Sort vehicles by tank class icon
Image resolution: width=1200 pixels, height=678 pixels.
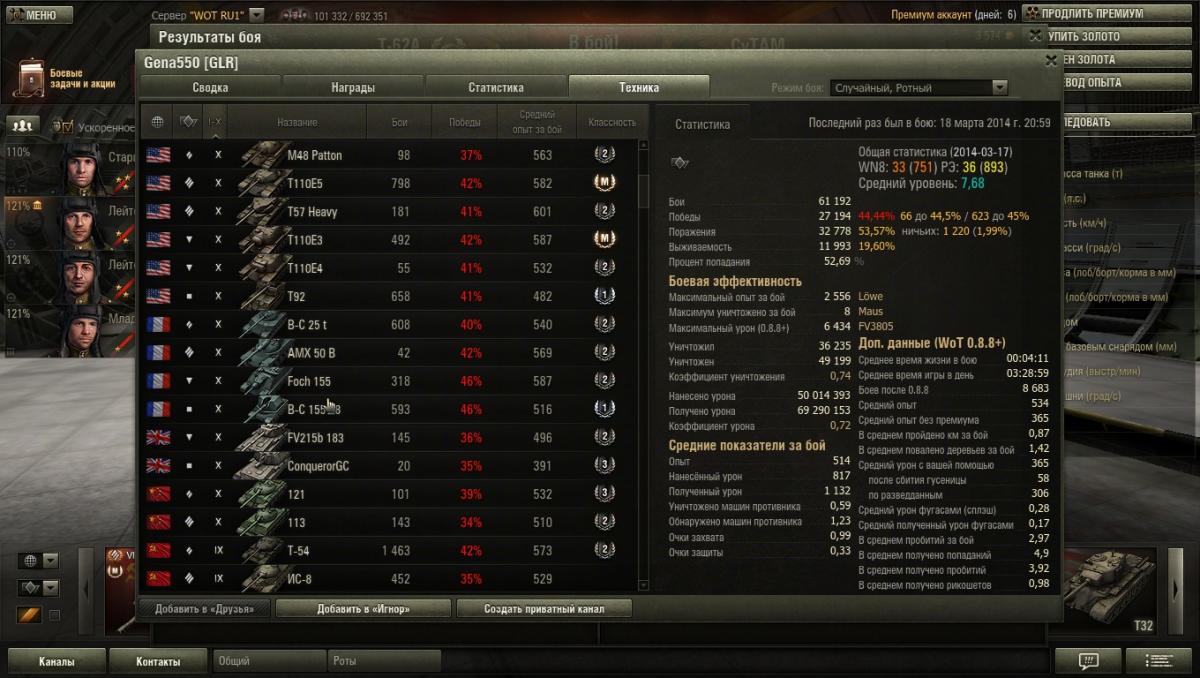188,122
